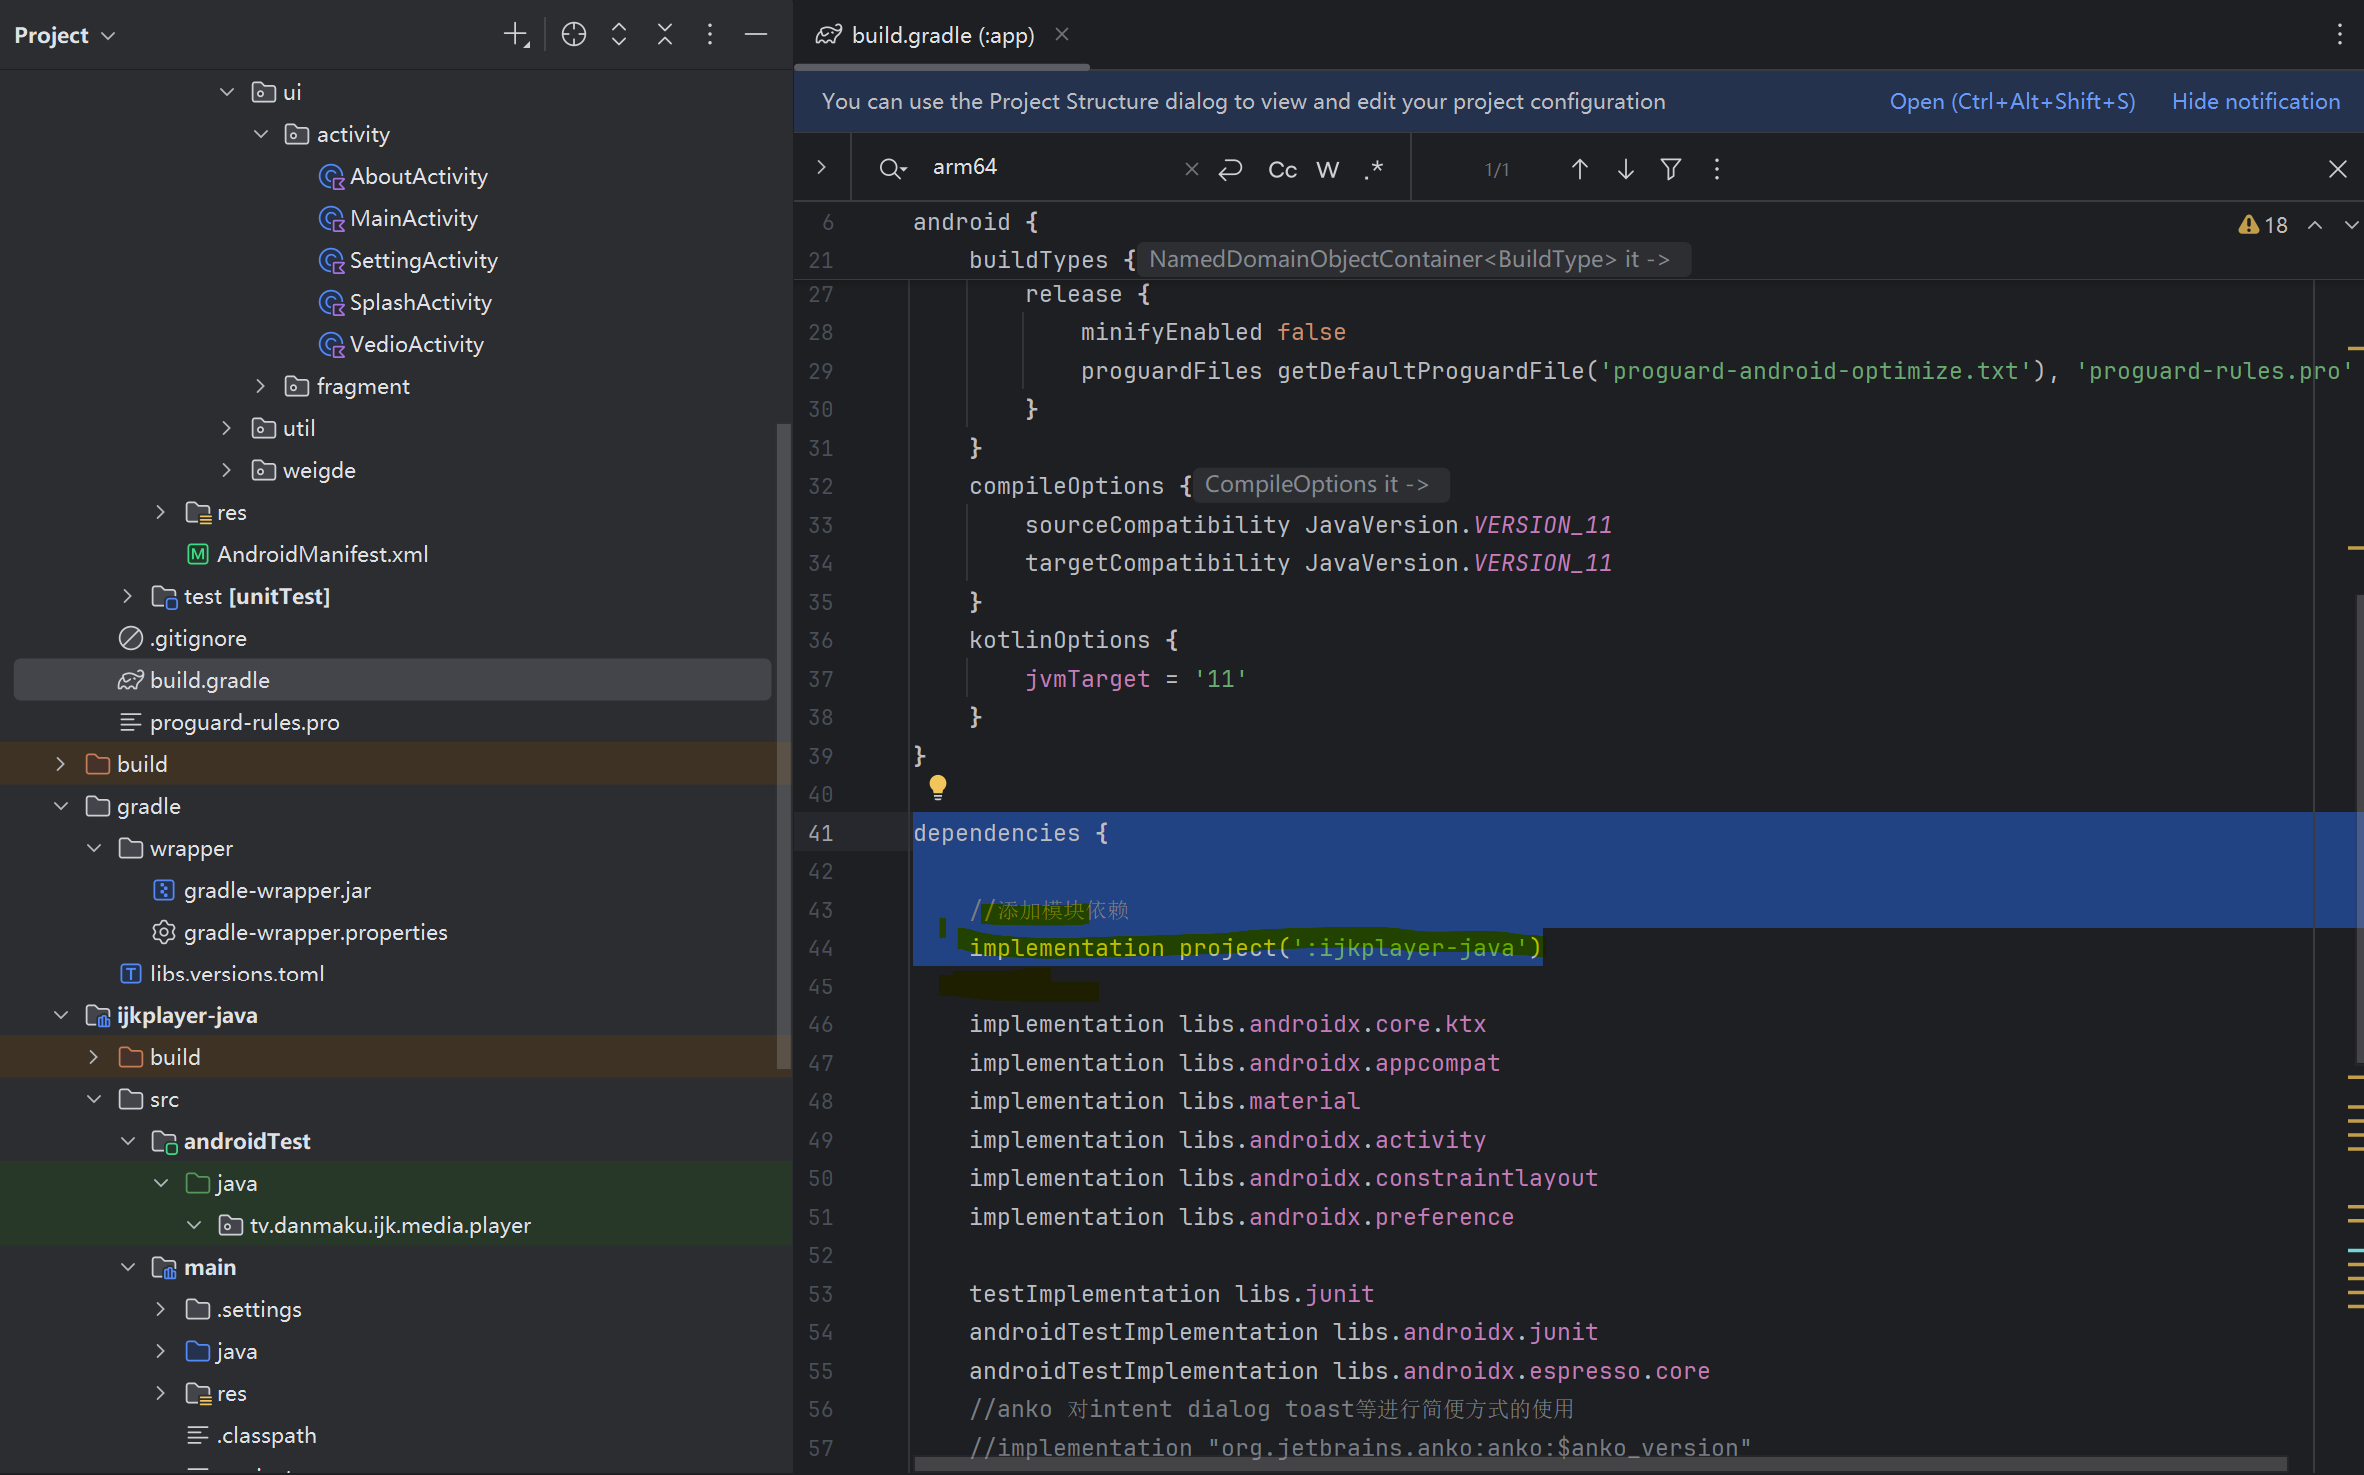Screen dimensions: 2364x1475
Task: Jump to previous search occurrence arrow
Action: click(1579, 169)
